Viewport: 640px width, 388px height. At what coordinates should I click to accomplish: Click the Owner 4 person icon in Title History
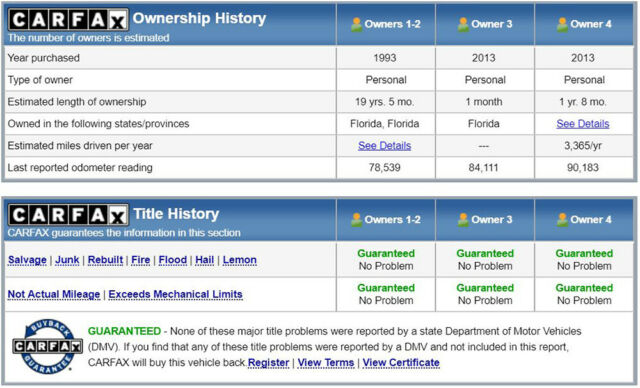click(562, 220)
